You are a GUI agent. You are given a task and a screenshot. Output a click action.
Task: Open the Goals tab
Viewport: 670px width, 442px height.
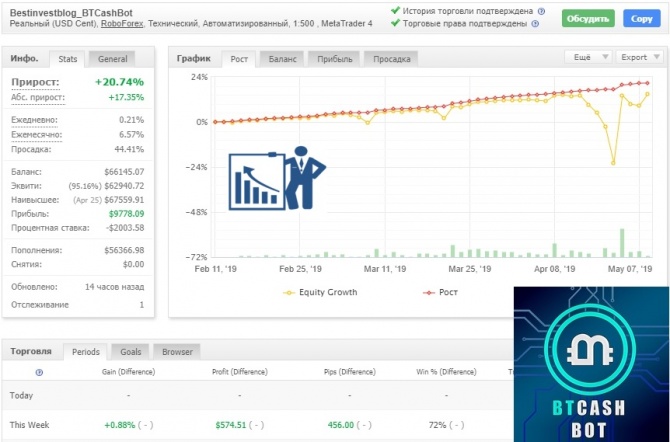point(130,352)
